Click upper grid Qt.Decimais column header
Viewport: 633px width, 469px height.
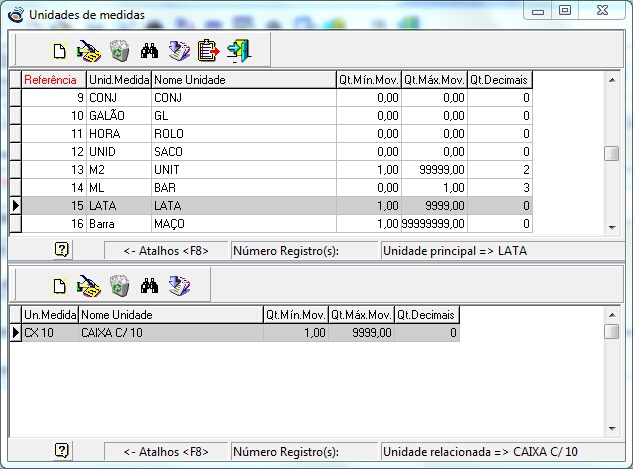(x=500, y=80)
